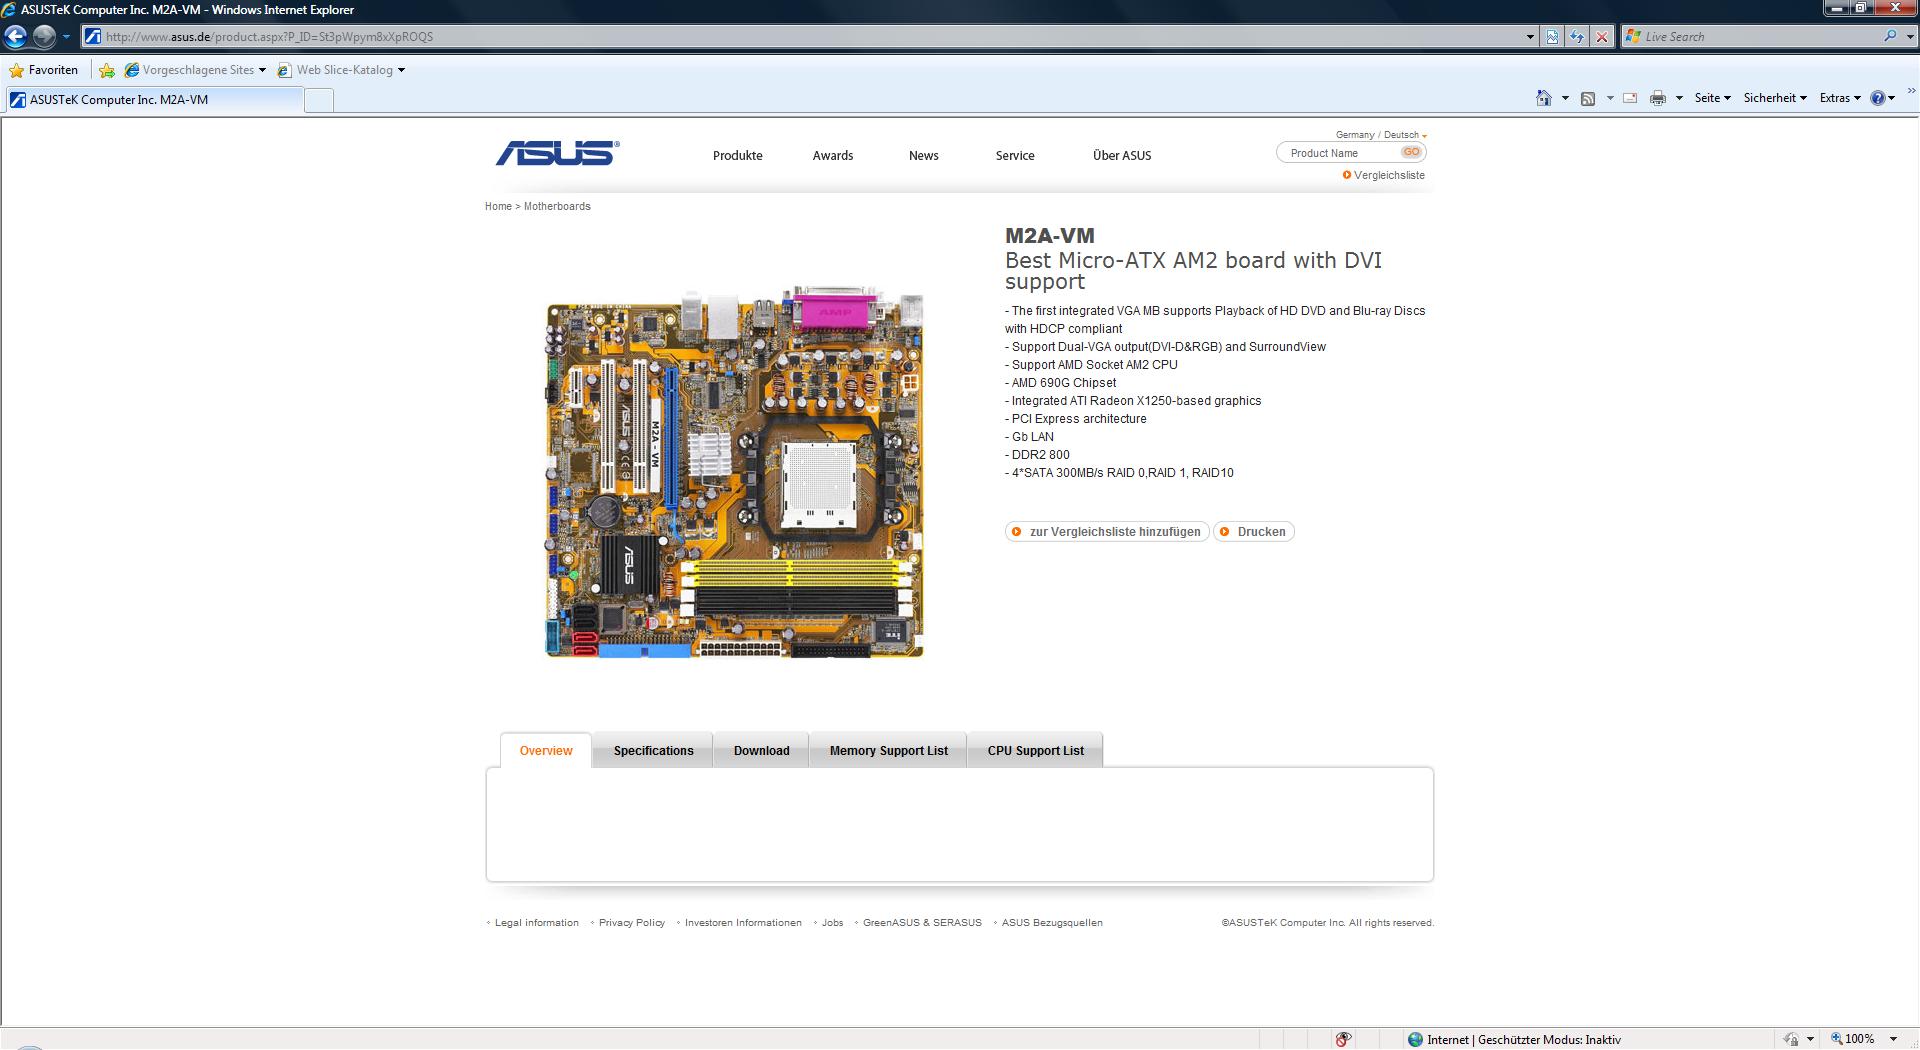Click the Forward navigation arrow
This screenshot has width=1920, height=1050.
coord(44,37)
